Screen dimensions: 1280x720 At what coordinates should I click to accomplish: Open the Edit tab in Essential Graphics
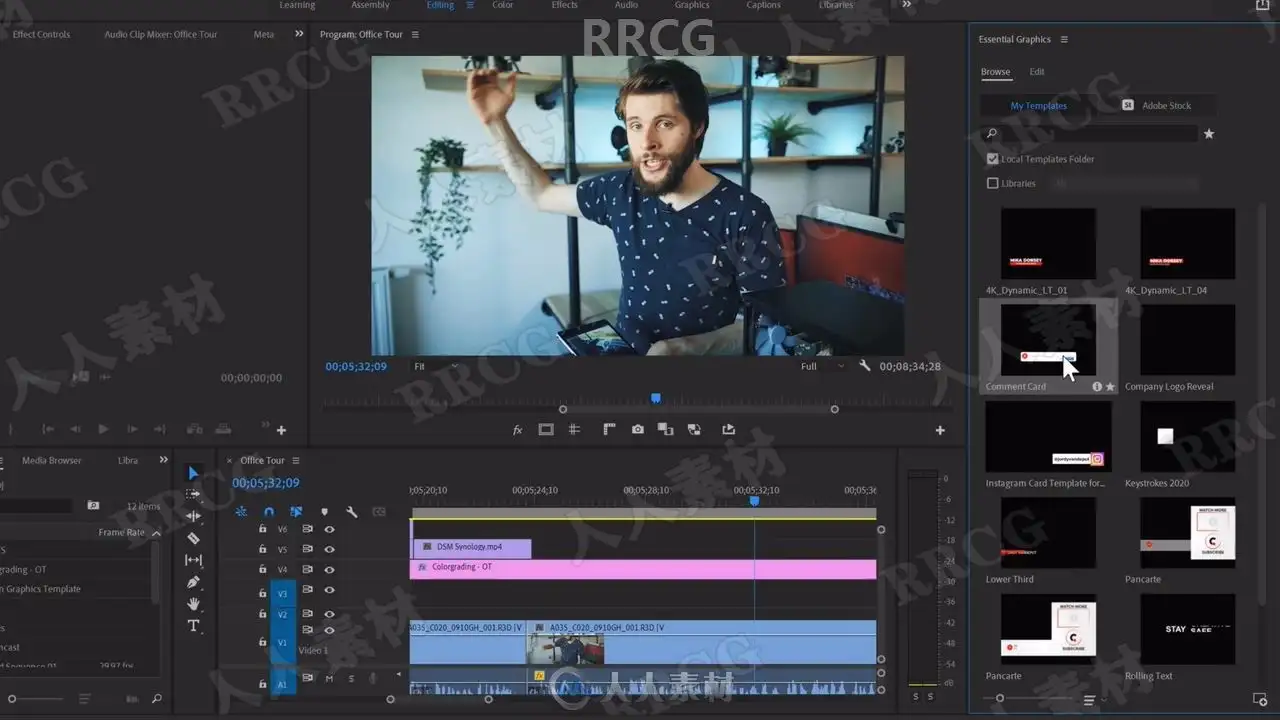pos(1037,72)
